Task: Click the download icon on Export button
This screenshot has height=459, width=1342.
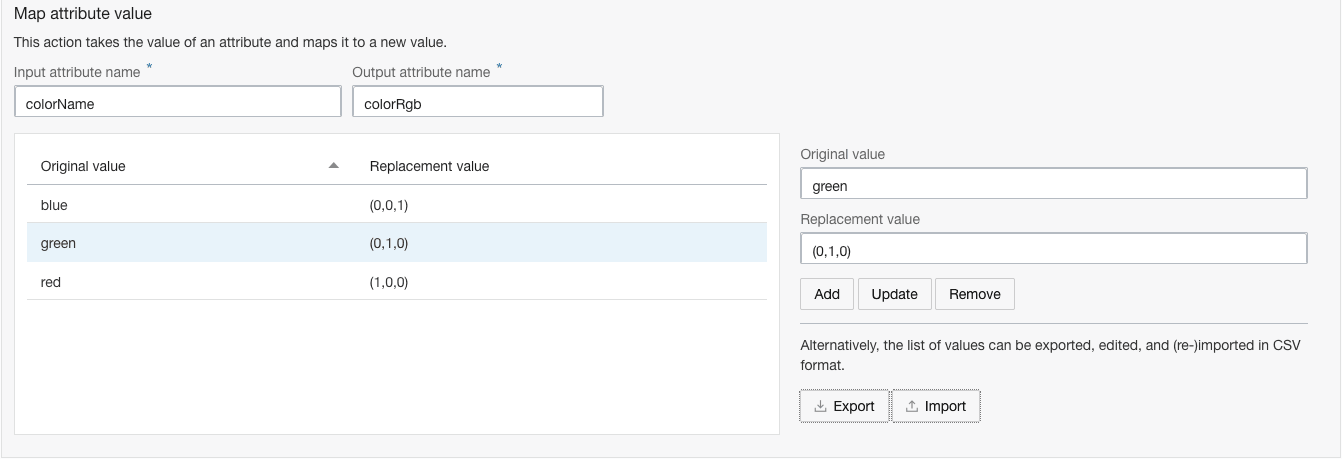Action: [820, 406]
